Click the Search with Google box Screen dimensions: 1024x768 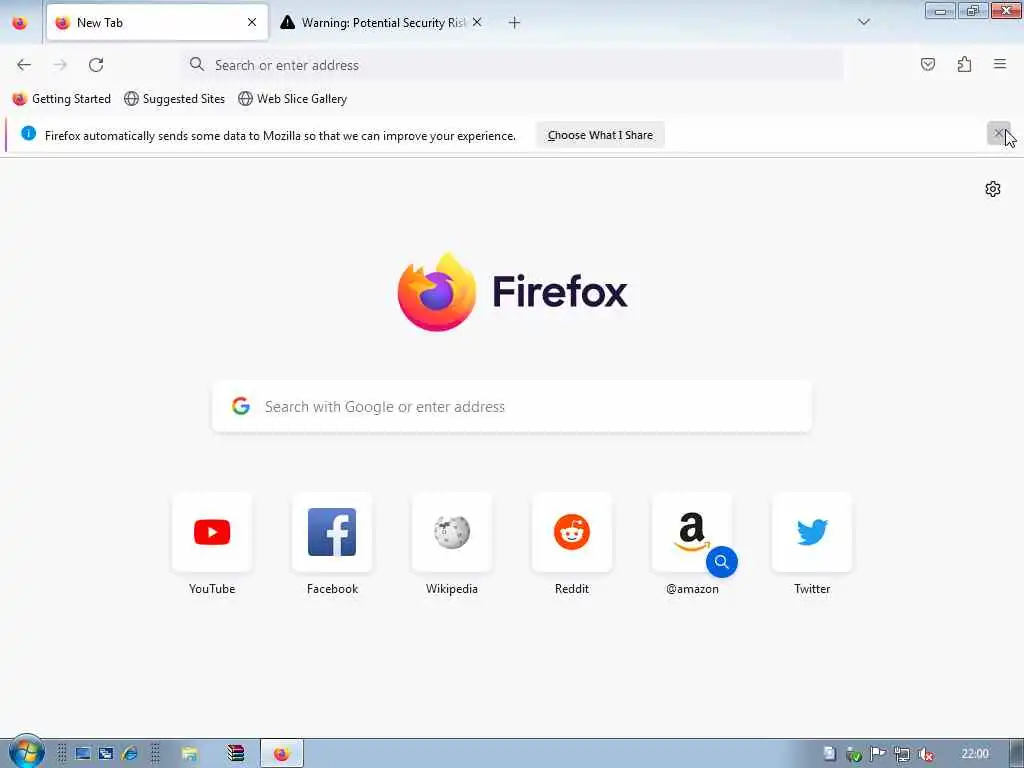pos(512,406)
